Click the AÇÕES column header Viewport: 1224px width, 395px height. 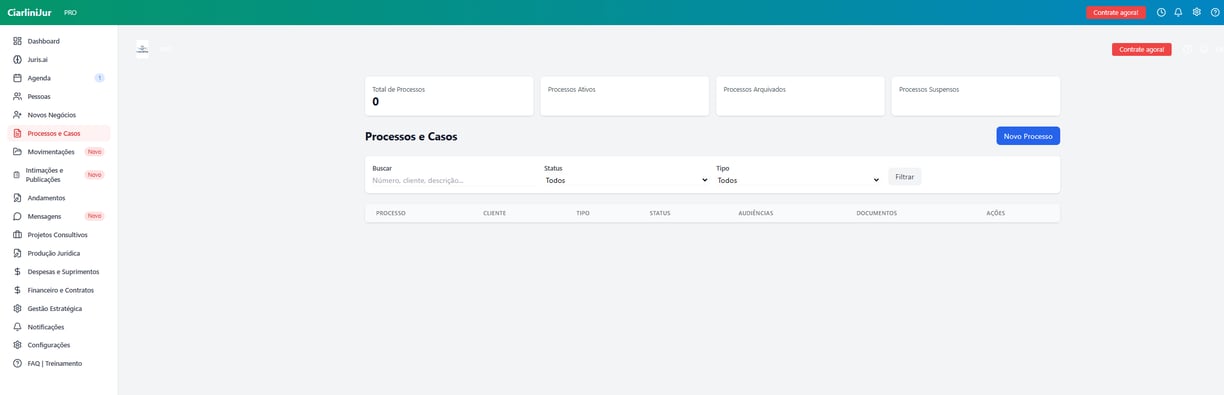[996, 213]
